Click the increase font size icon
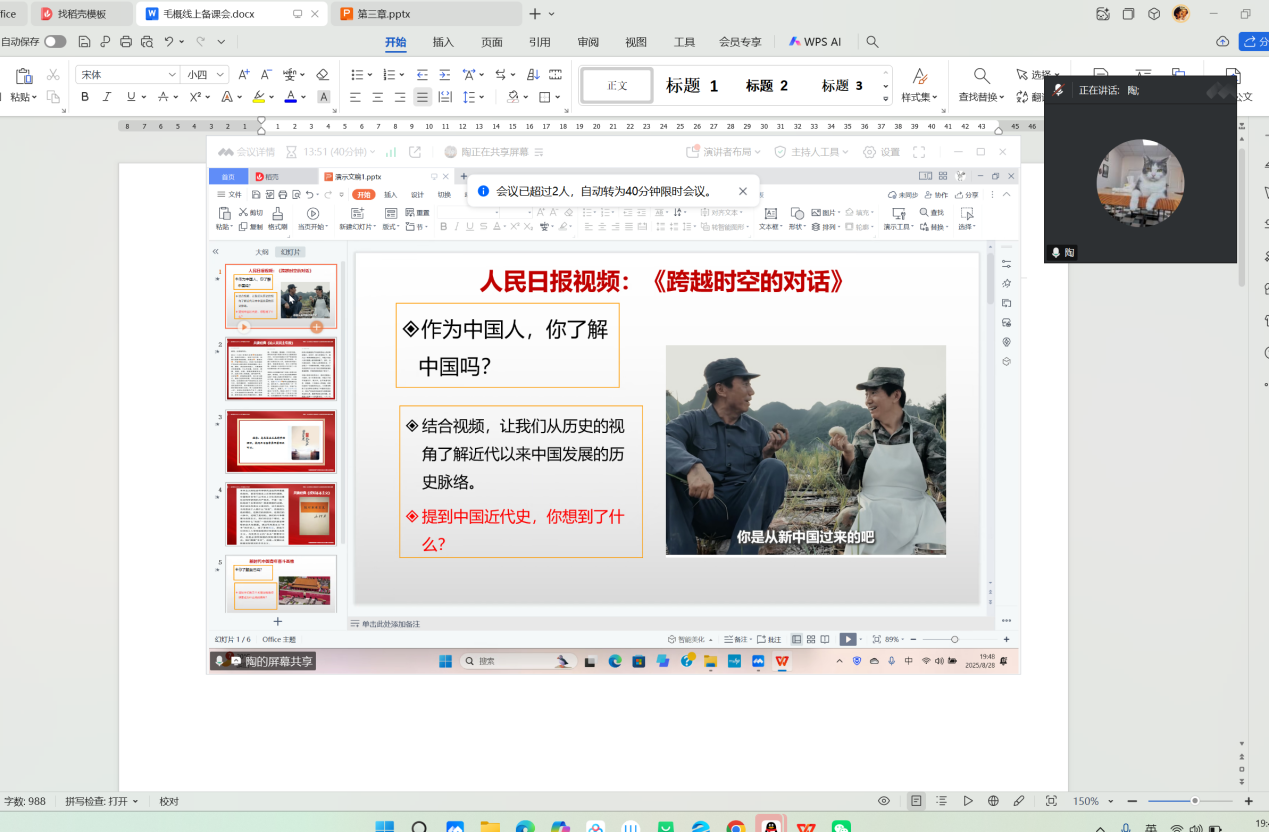The width and height of the screenshot is (1269, 832). pos(245,75)
